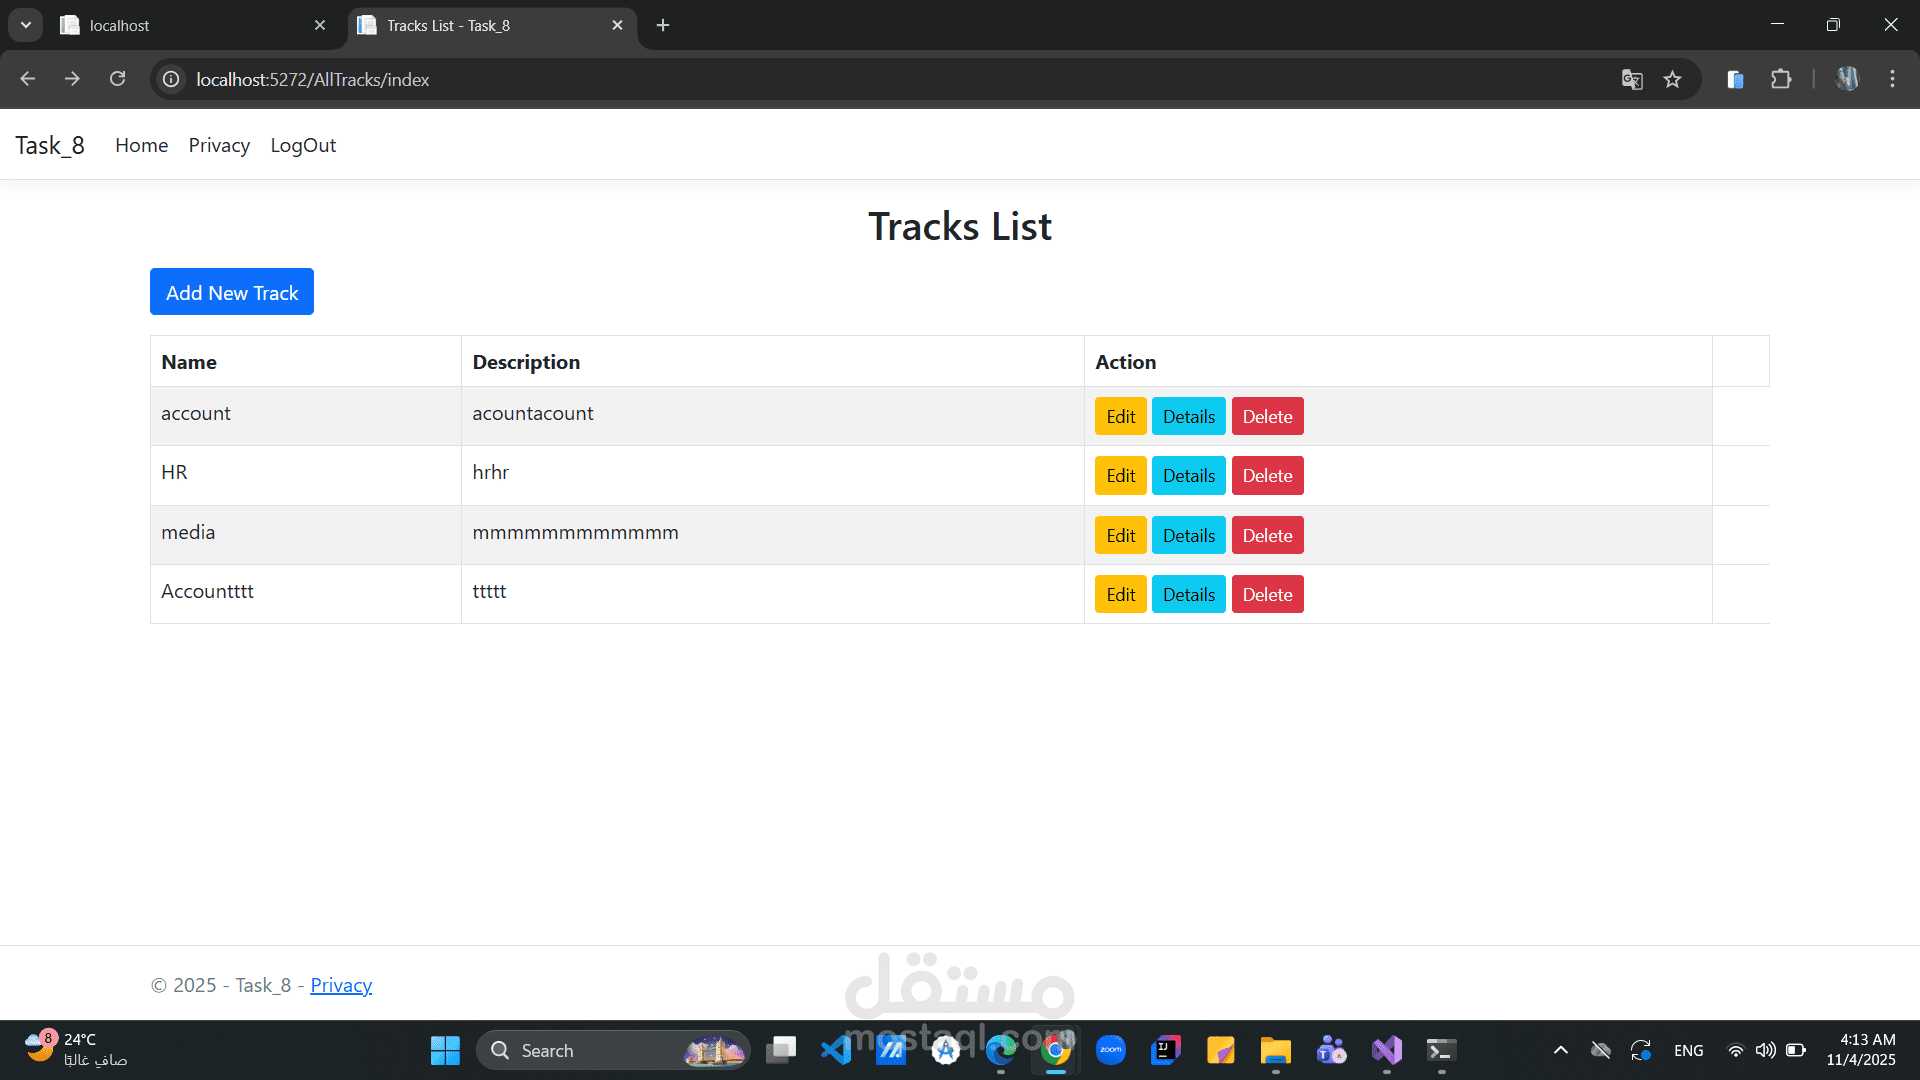
Task: Open the Zoom app in taskbar
Action: click(x=1110, y=1050)
